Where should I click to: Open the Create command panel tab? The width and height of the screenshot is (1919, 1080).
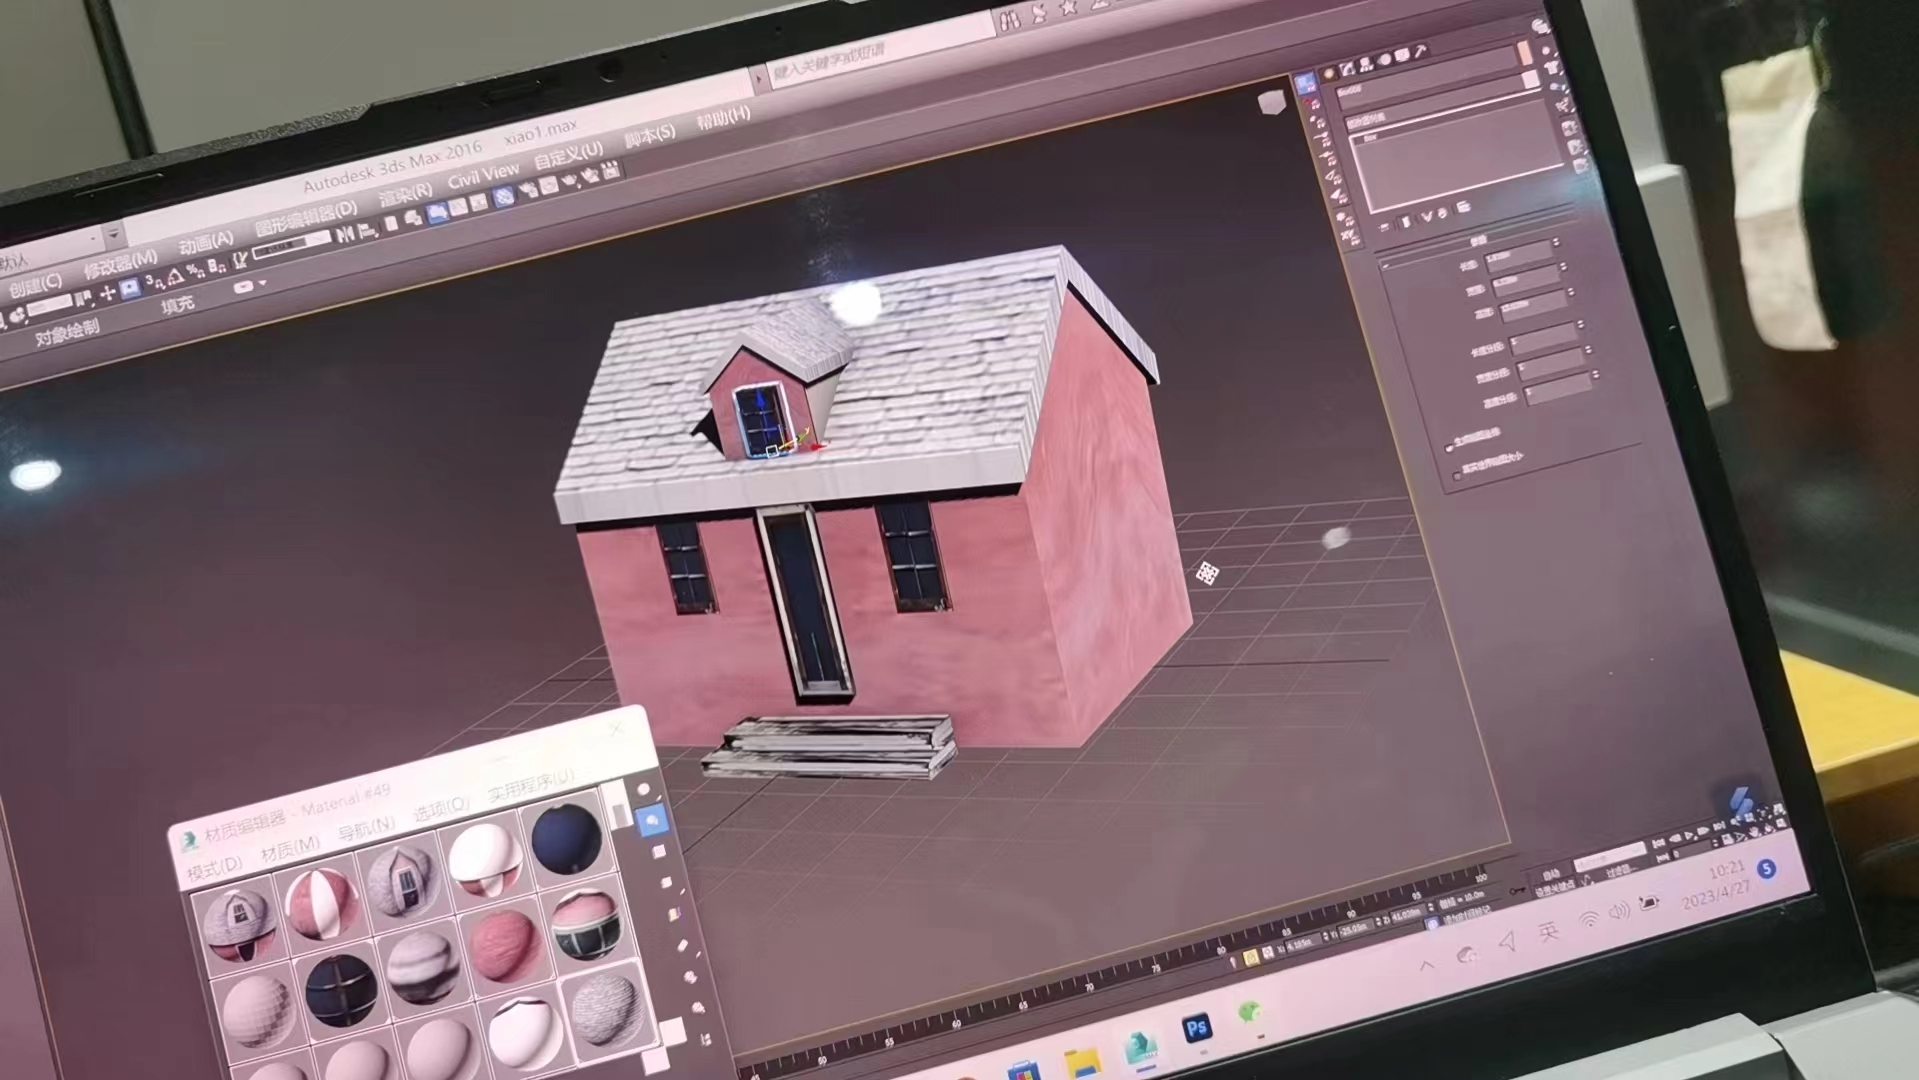(1329, 74)
